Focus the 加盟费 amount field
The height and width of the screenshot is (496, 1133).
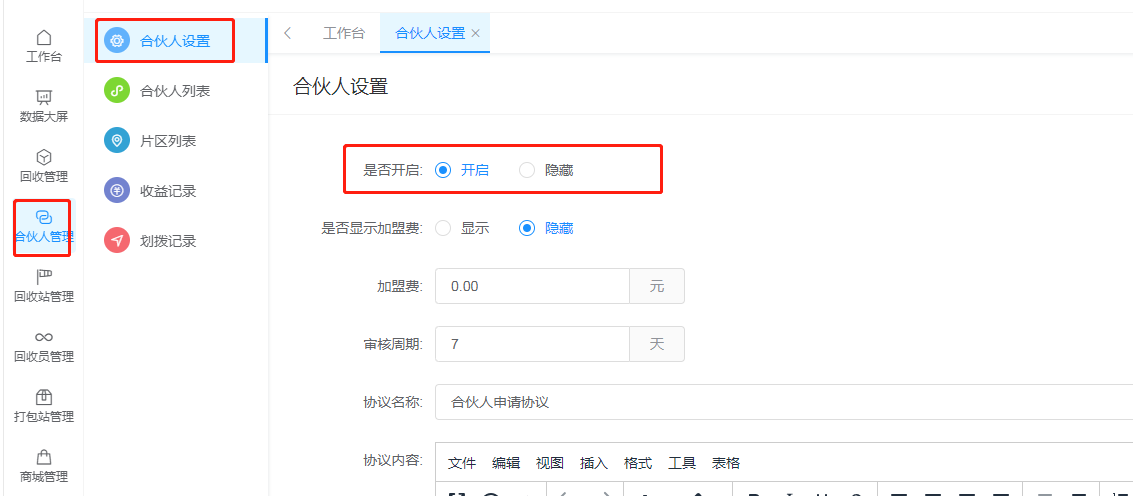pyautogui.click(x=533, y=286)
